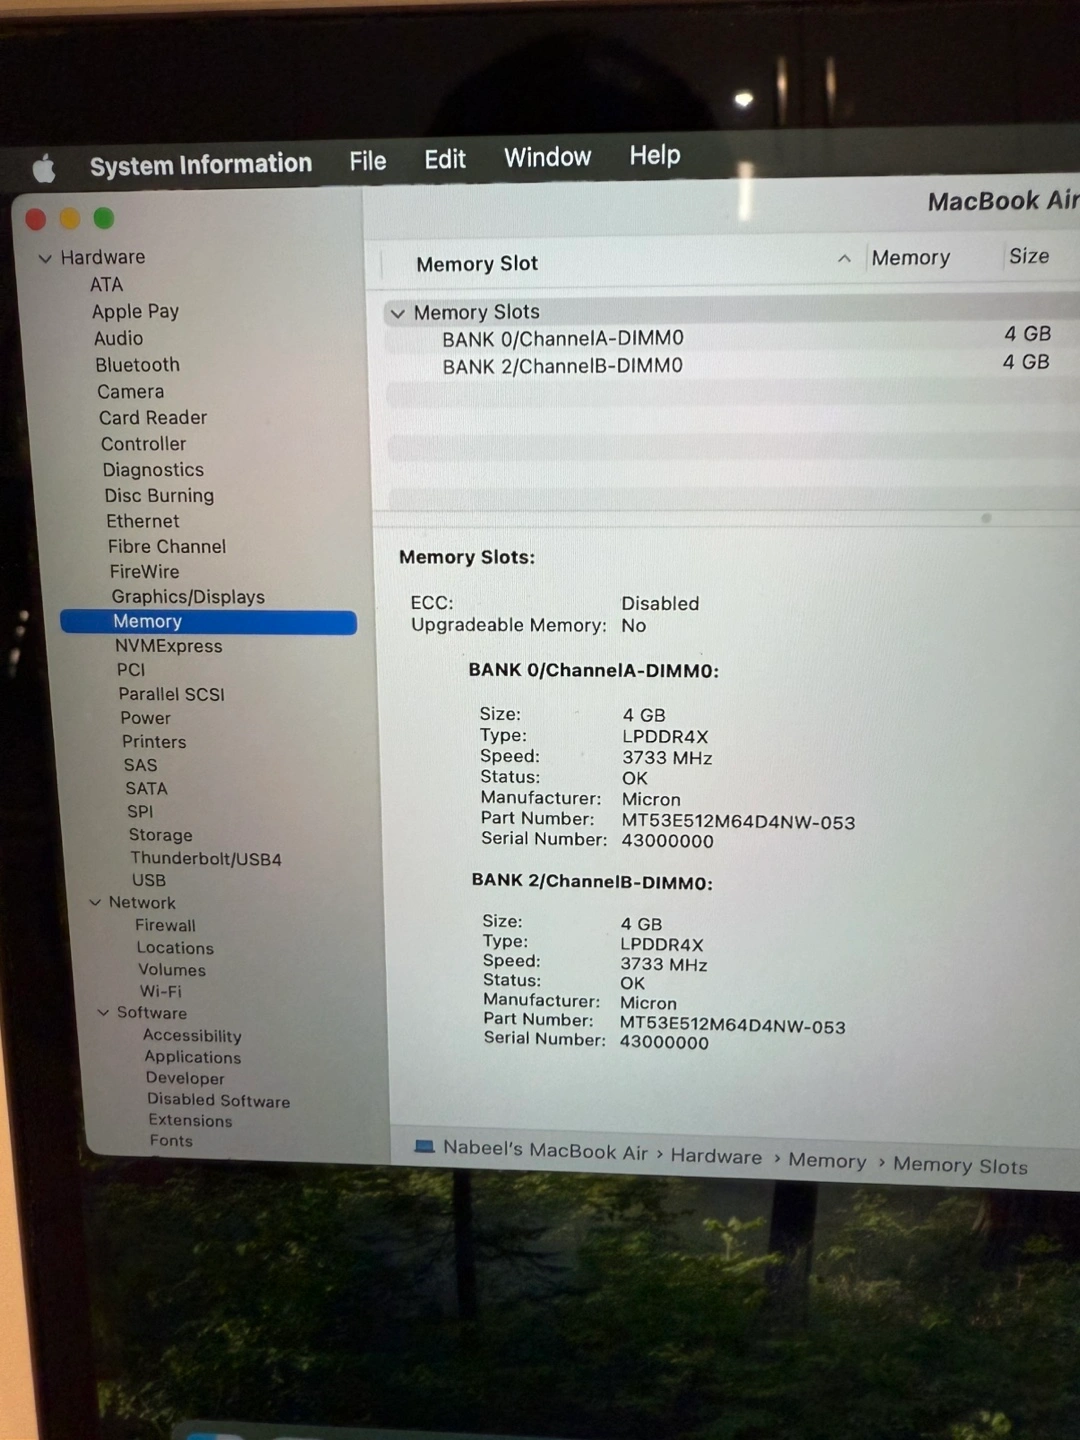The height and width of the screenshot is (1440, 1080).
Task: Sort by Memory column header
Action: click(911, 258)
